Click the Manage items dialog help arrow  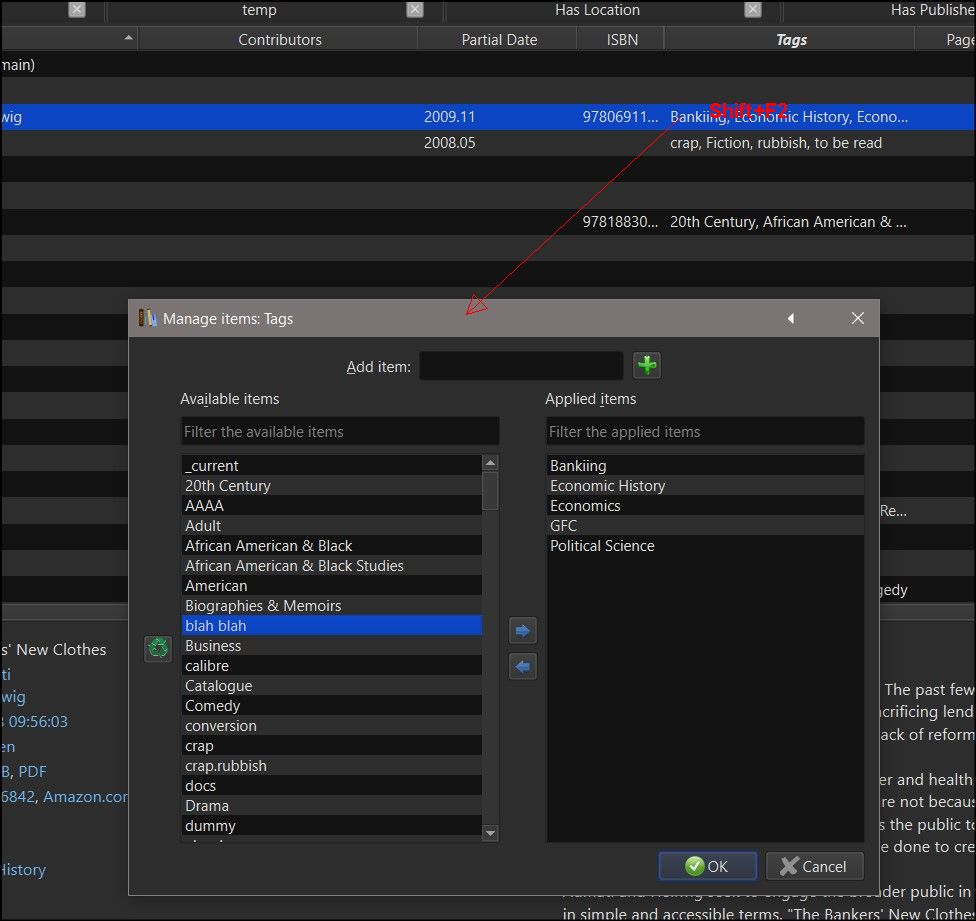click(x=790, y=319)
